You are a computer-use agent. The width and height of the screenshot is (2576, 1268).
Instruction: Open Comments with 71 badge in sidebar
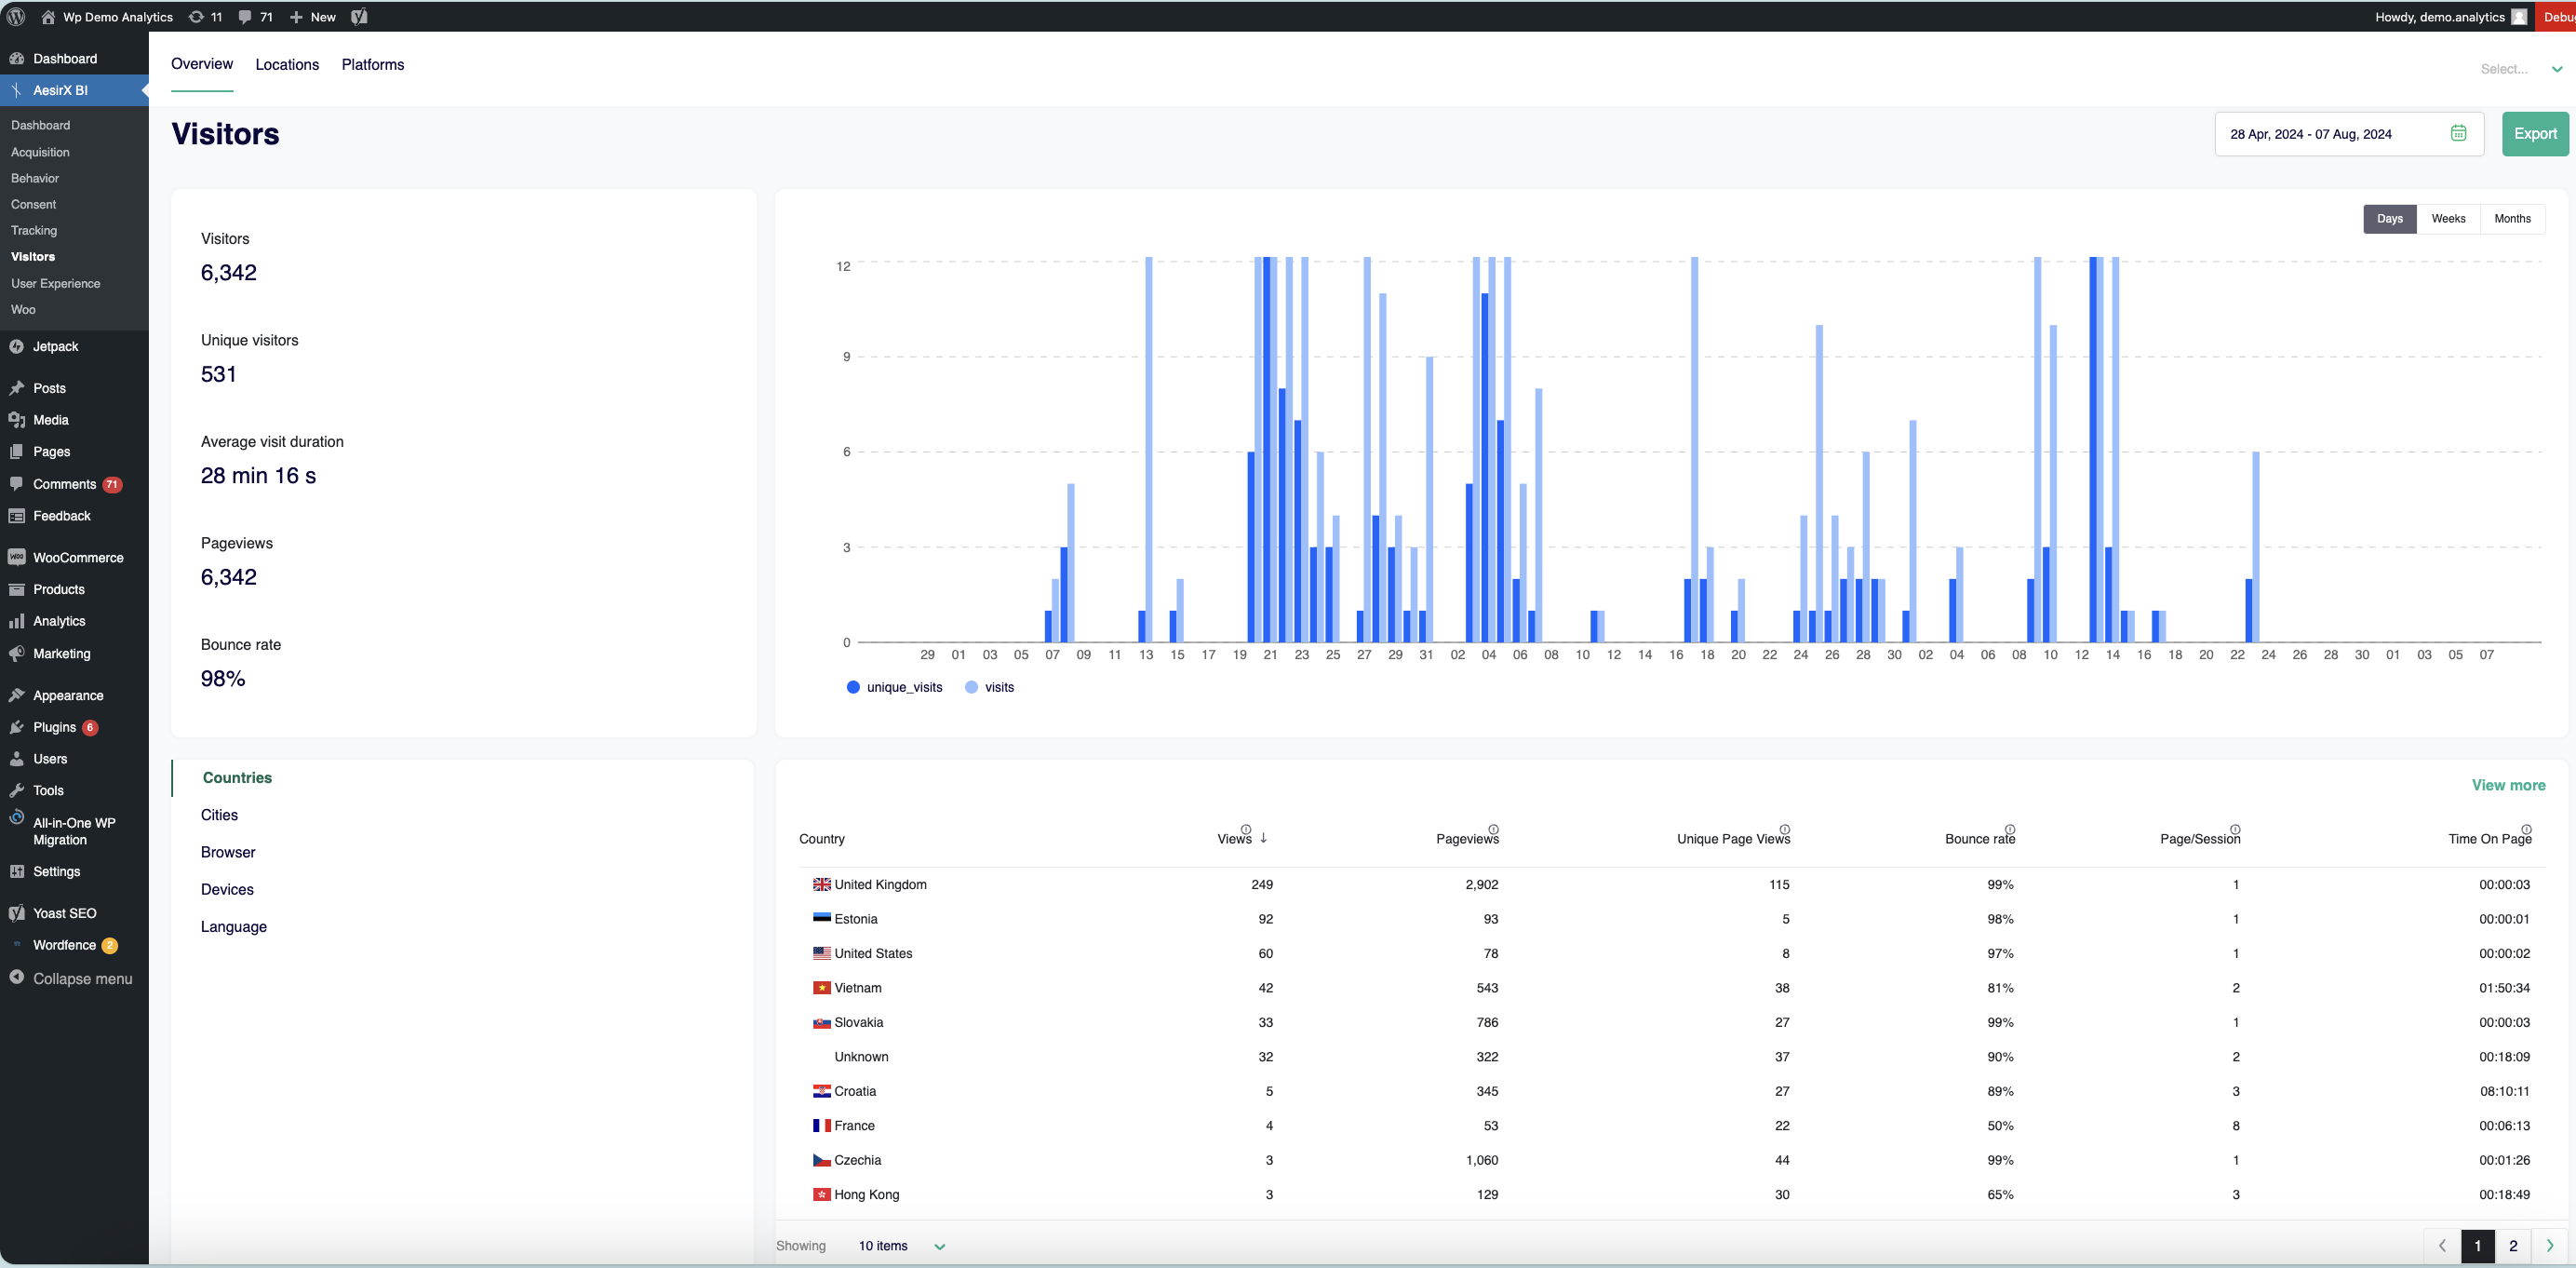[x=74, y=484]
